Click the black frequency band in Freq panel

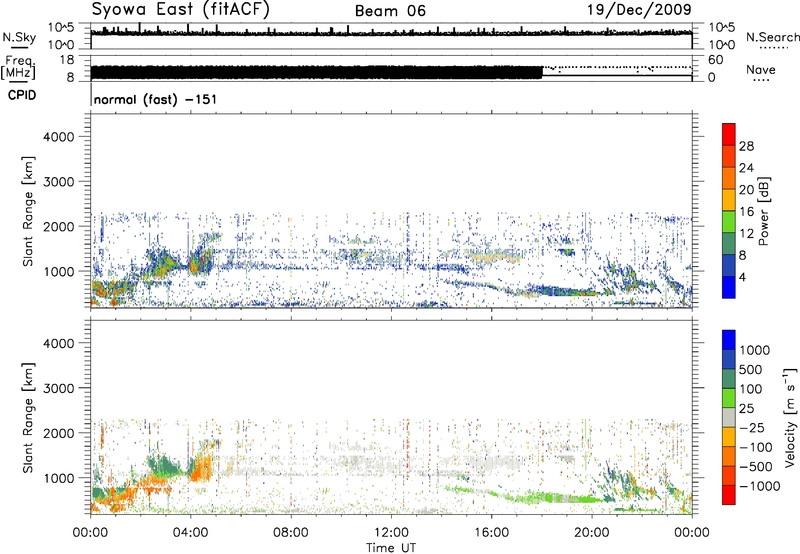pos(316,72)
